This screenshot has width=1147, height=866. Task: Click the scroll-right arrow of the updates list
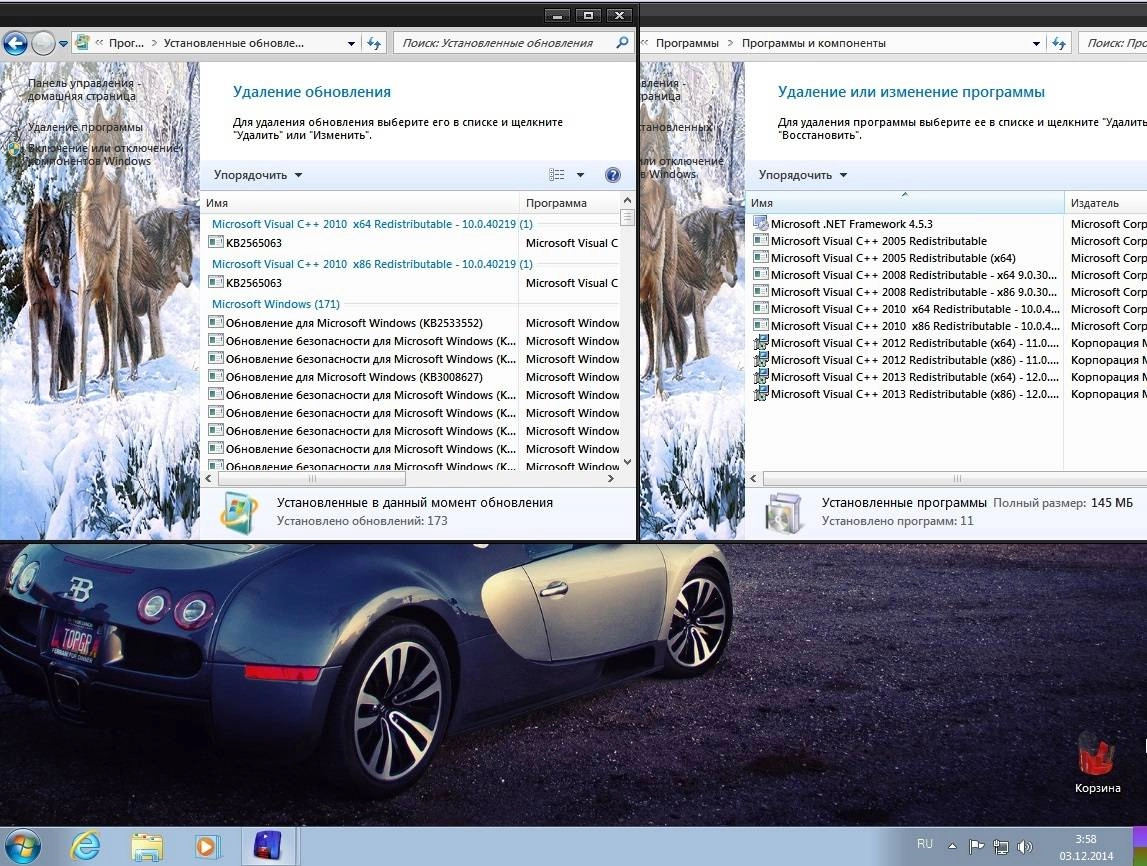[x=611, y=479]
